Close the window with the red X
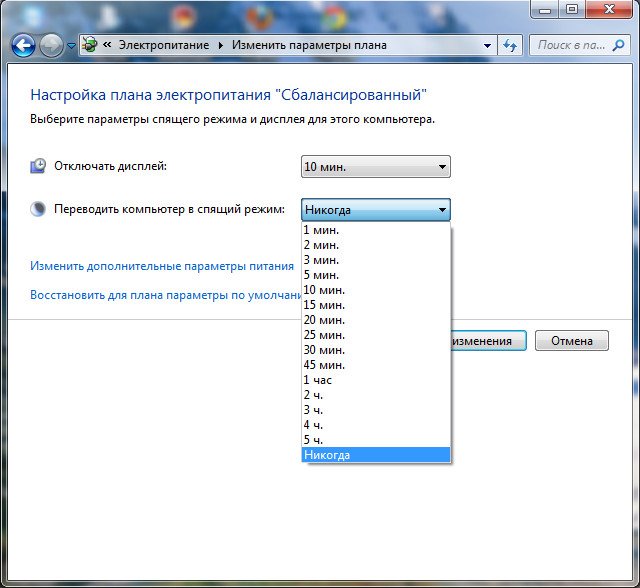 pyautogui.click(x=609, y=10)
